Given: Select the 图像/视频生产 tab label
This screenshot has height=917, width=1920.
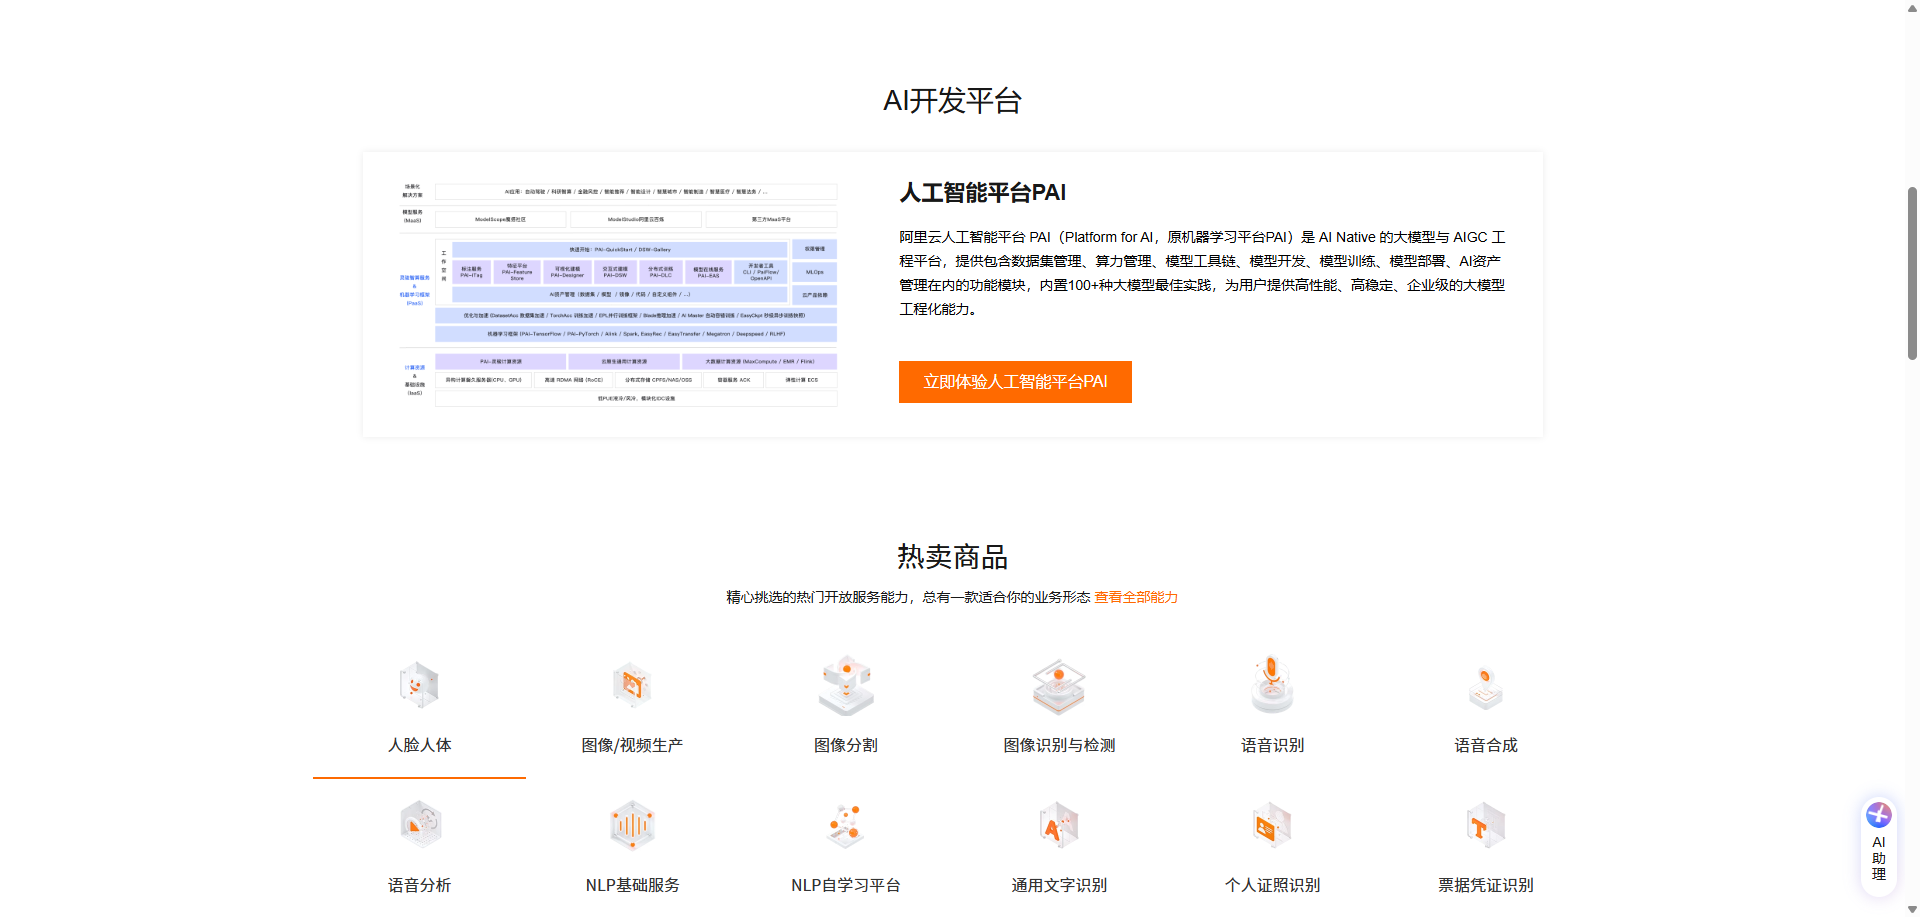Looking at the screenshot, I should [632, 745].
